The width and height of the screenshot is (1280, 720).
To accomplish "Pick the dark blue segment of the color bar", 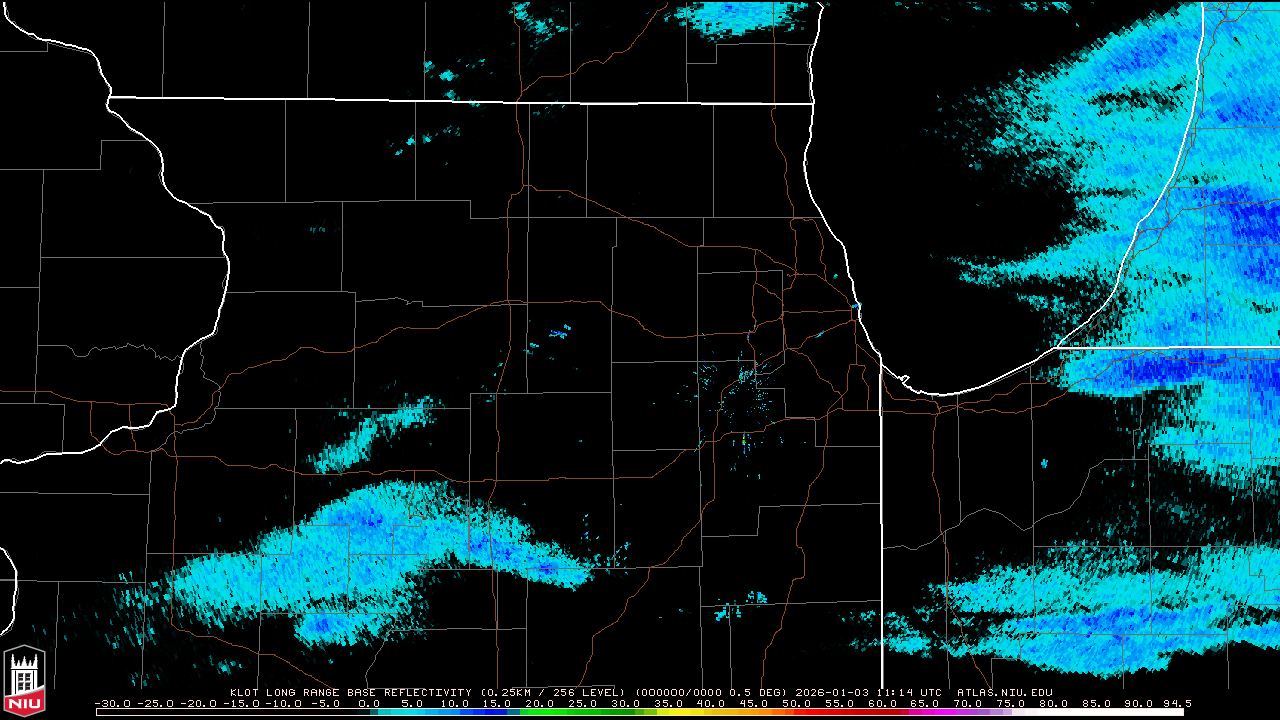I will point(480,712).
